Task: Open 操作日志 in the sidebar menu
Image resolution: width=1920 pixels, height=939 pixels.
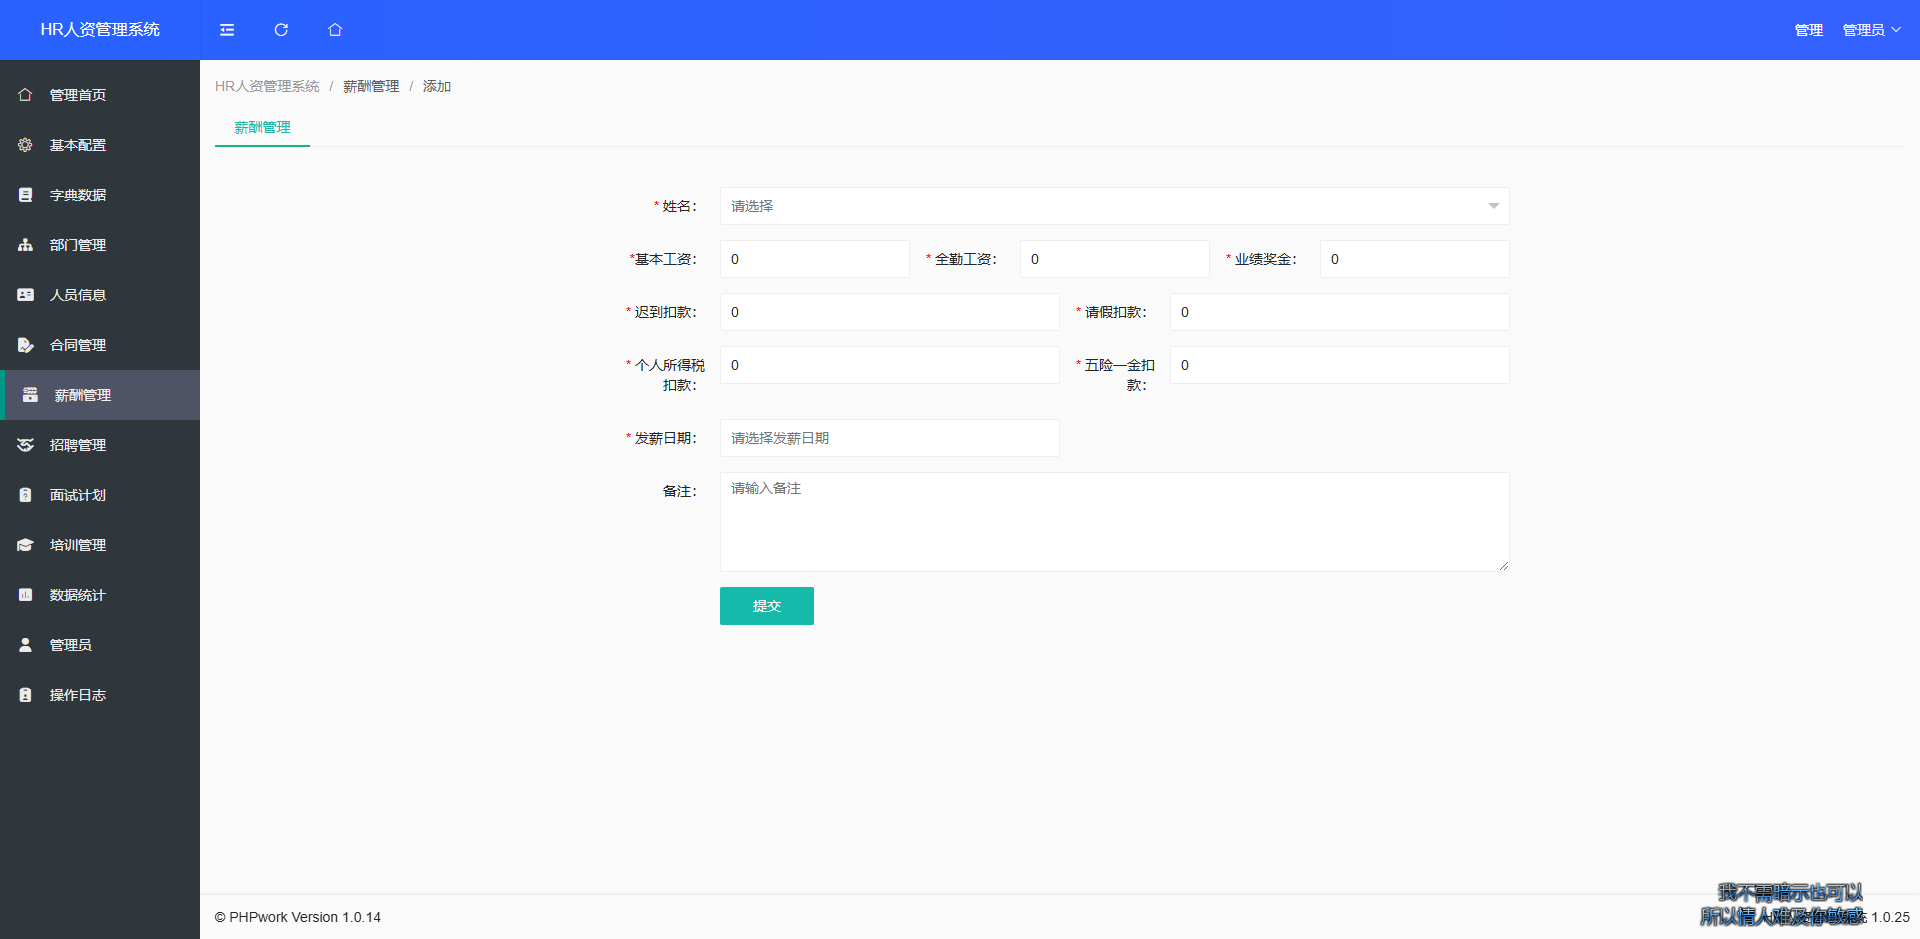Action: click(x=78, y=695)
